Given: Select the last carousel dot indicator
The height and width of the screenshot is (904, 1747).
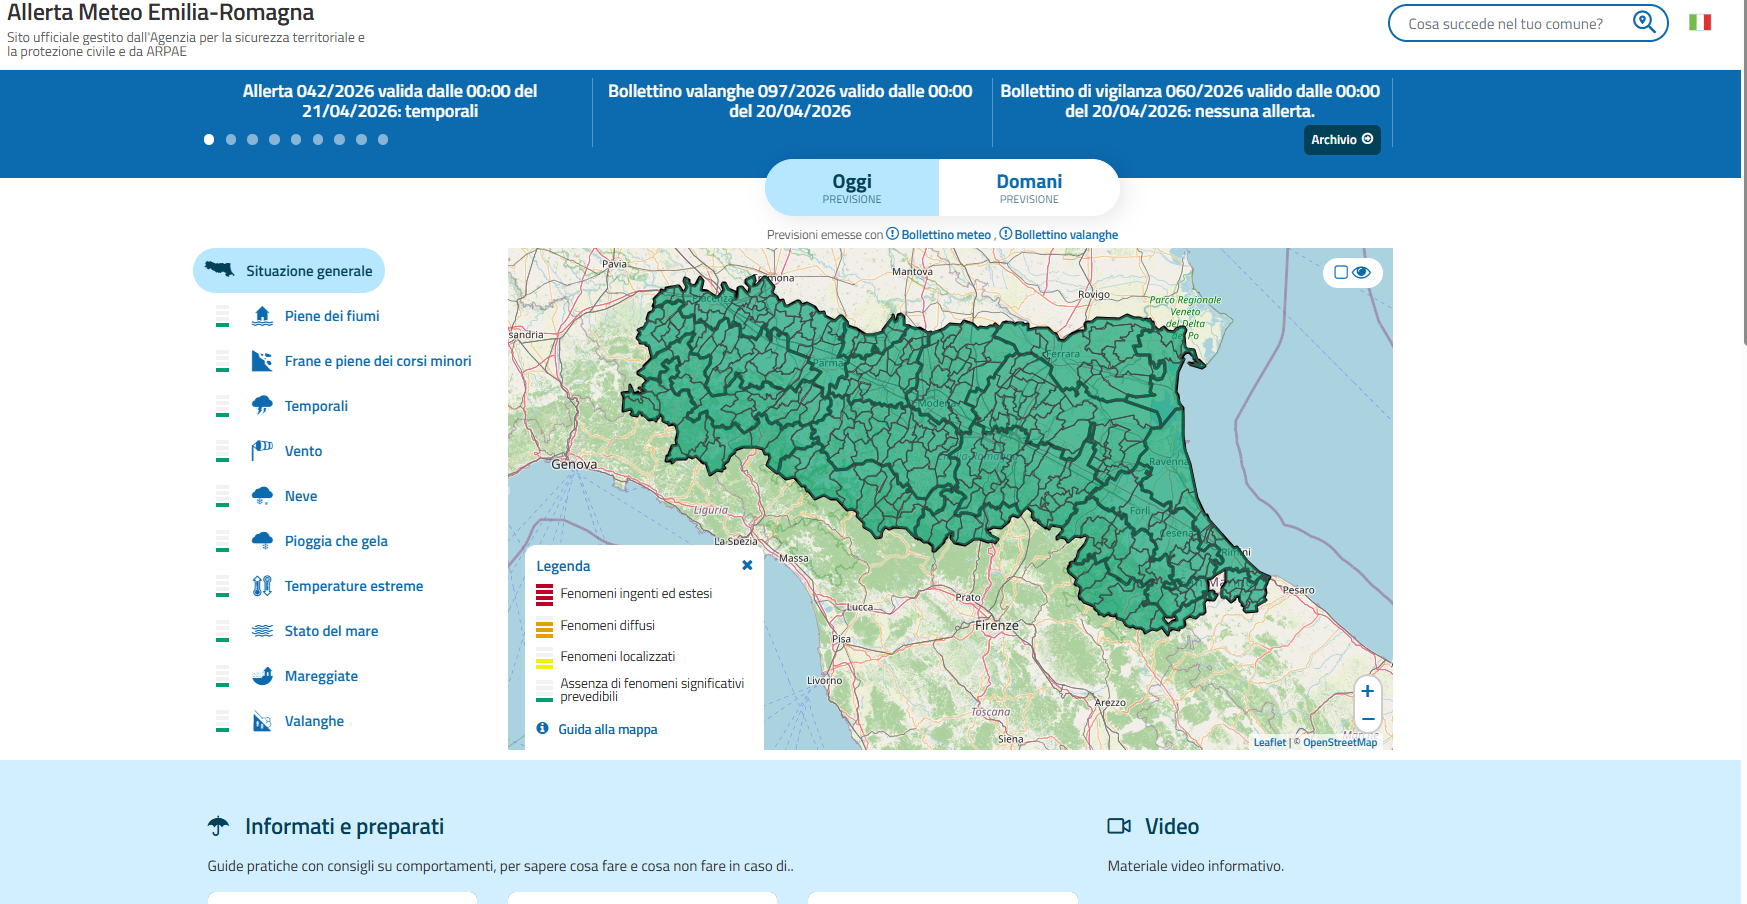Looking at the screenshot, I should pos(383,140).
